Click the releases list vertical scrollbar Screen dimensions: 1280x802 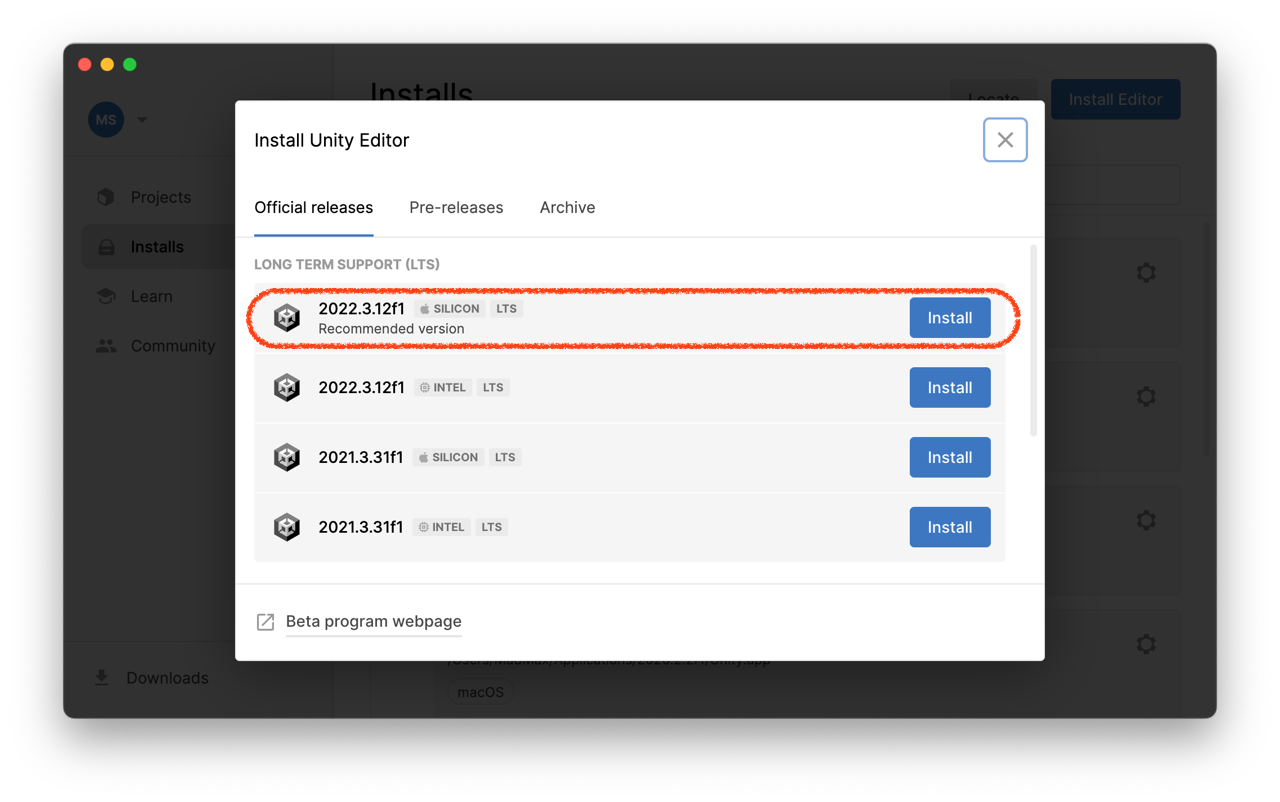(x=1033, y=340)
